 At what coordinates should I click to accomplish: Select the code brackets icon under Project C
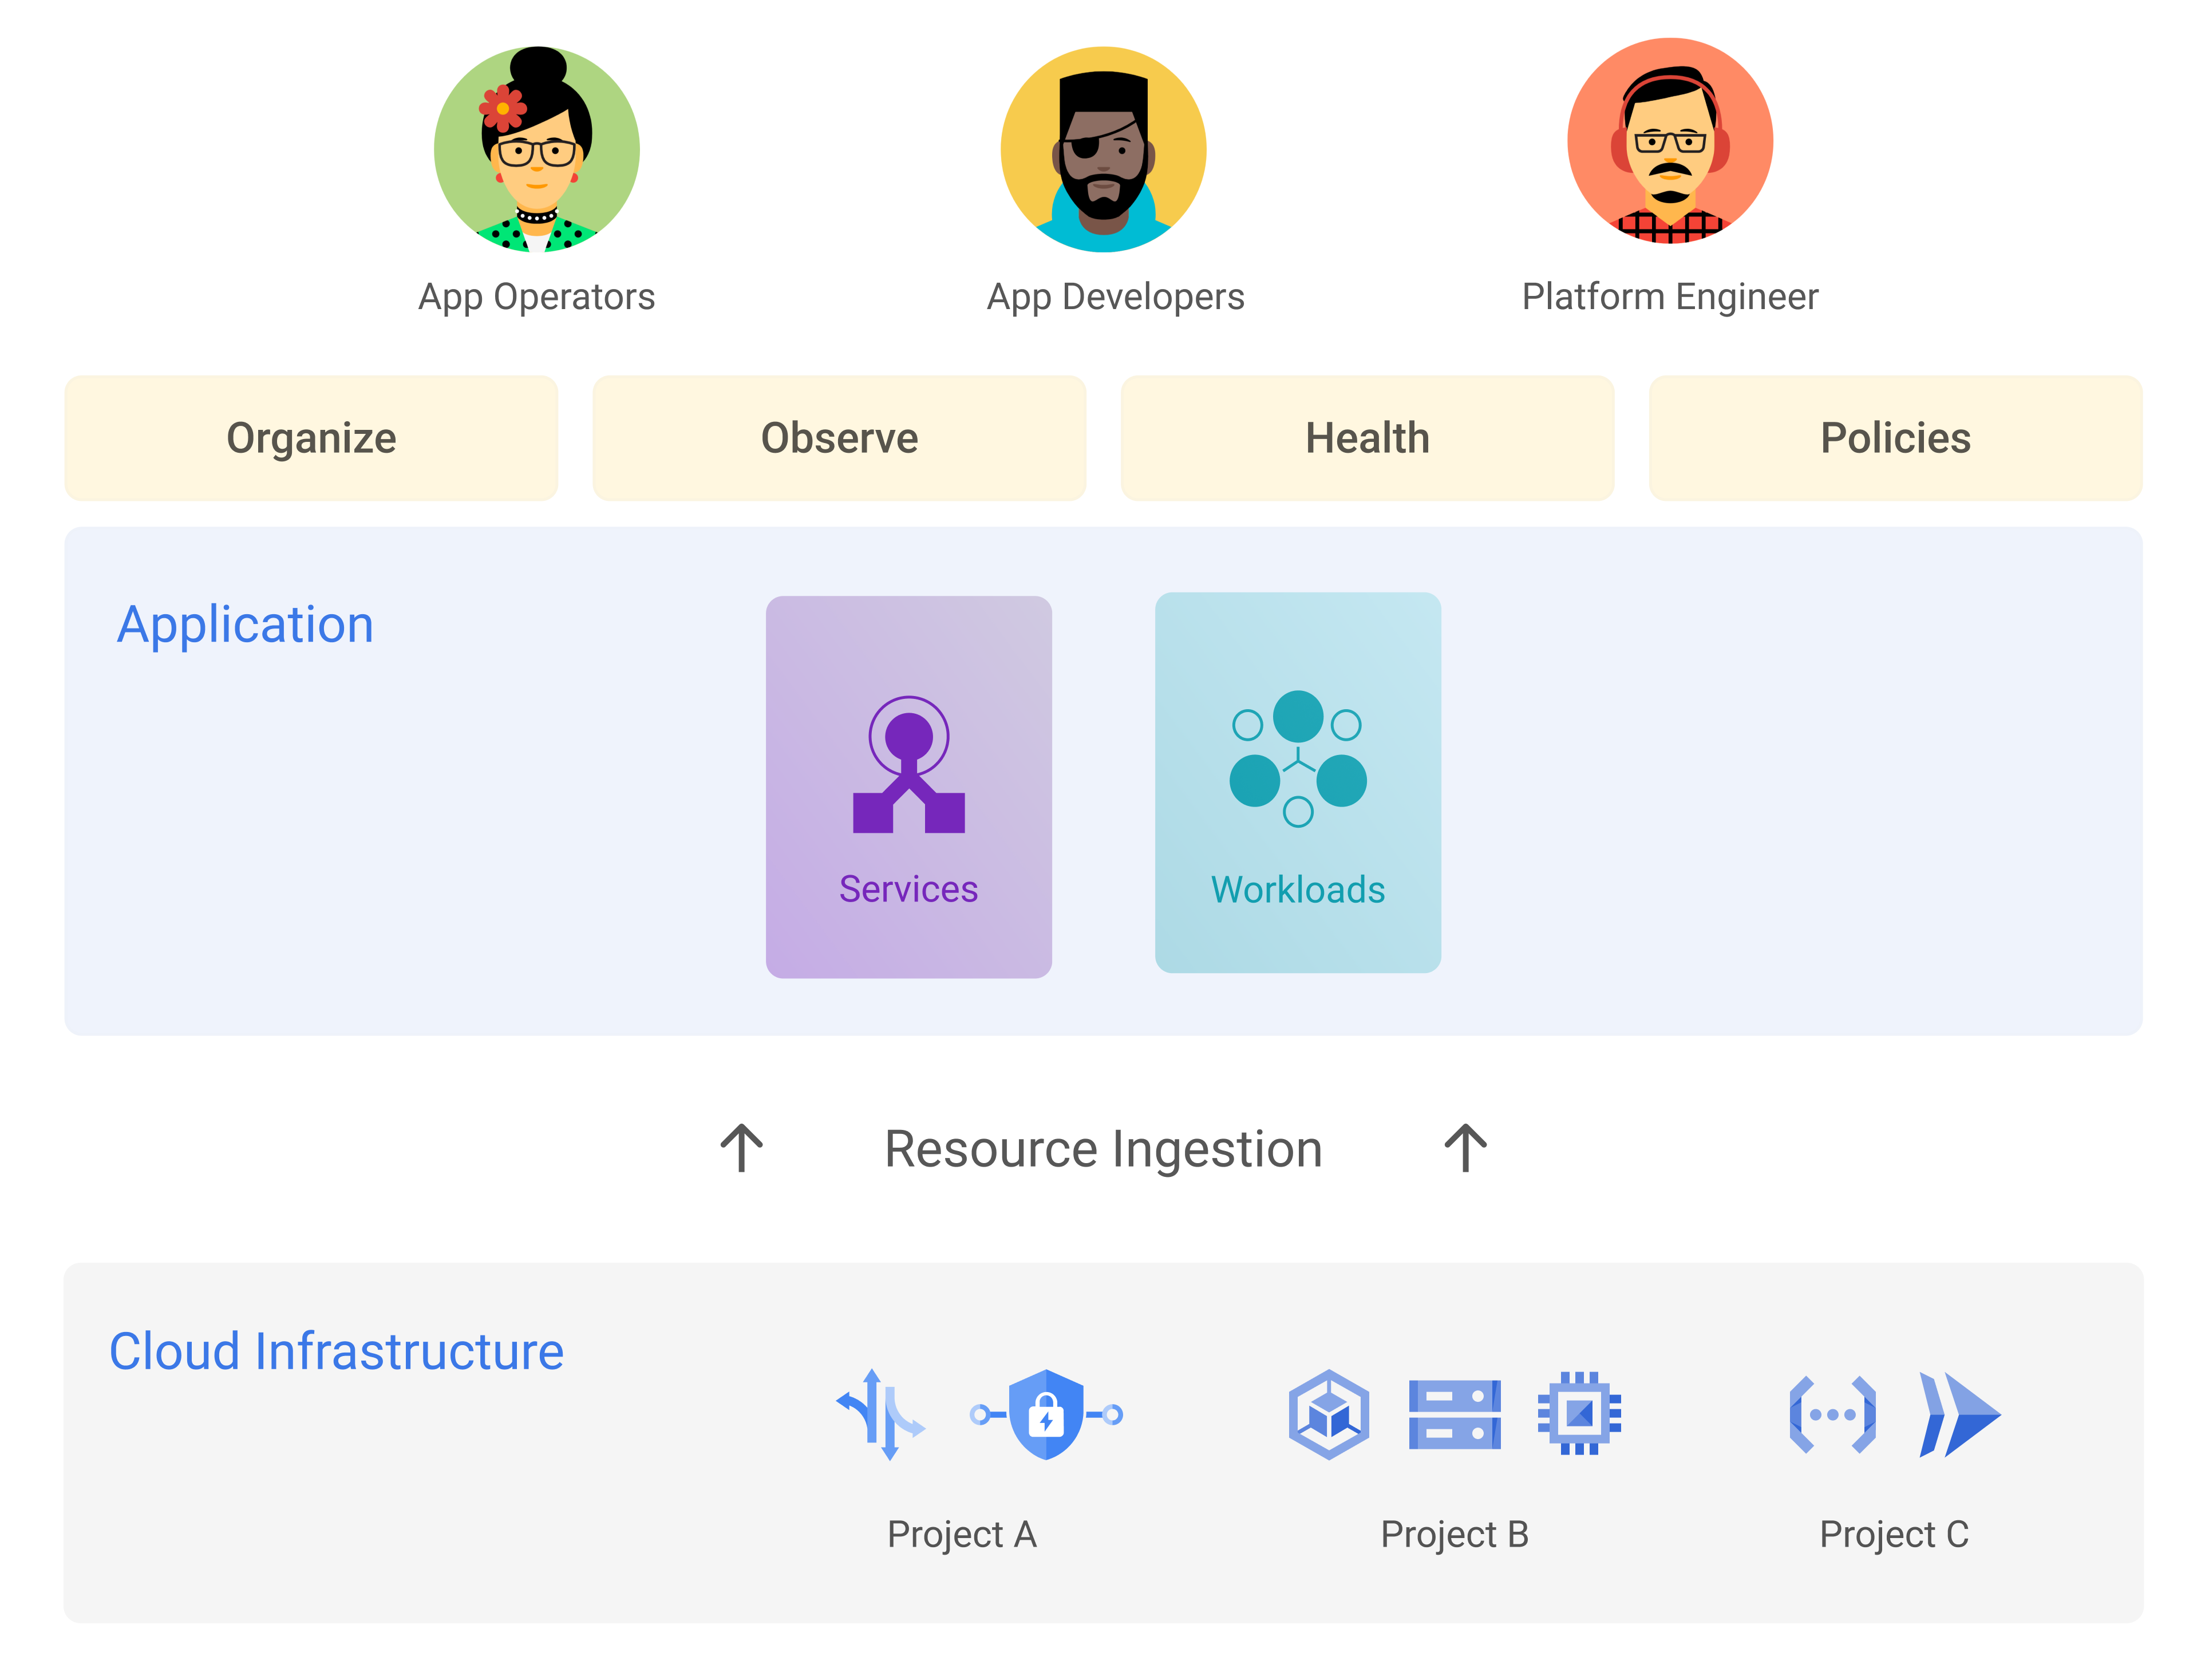click(x=1833, y=1414)
